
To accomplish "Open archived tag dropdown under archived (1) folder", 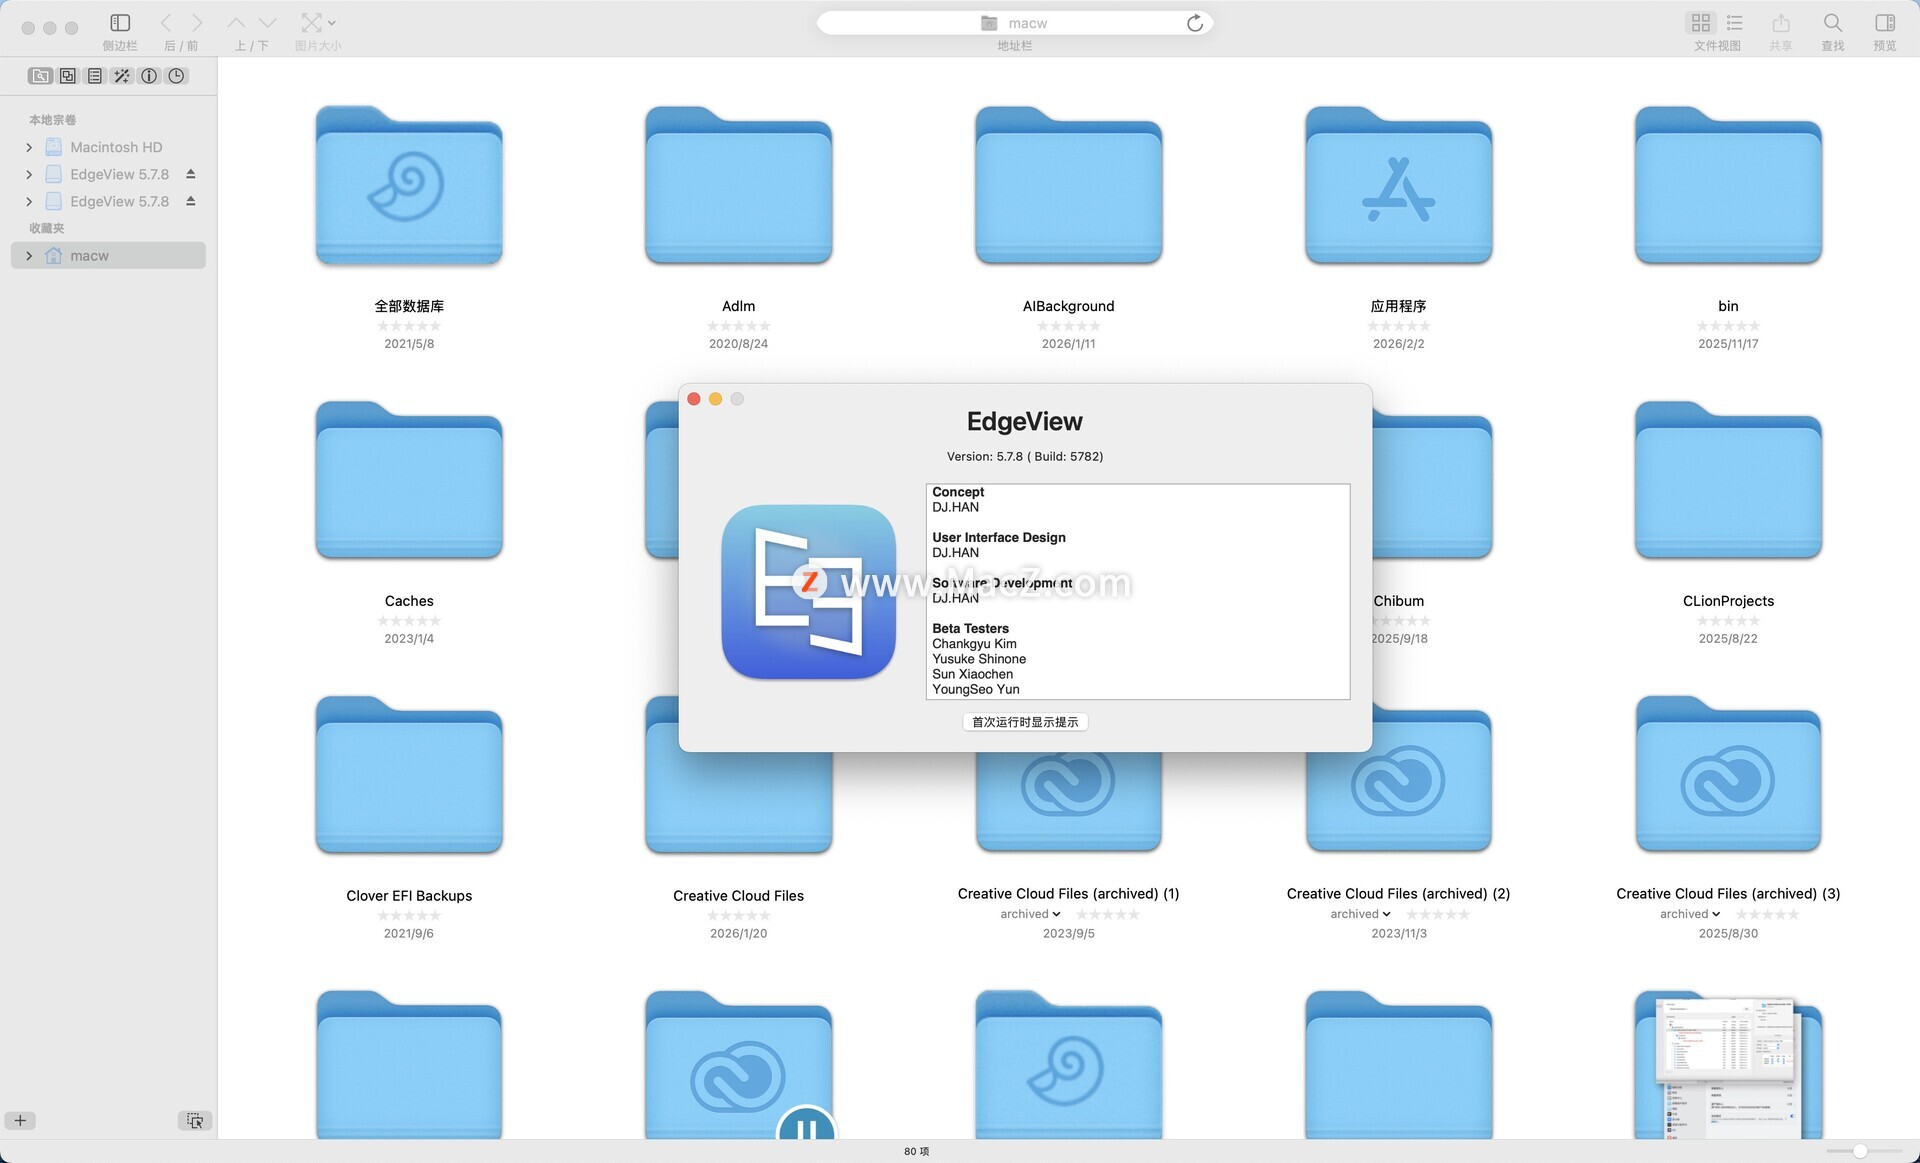I will tap(1030, 914).
